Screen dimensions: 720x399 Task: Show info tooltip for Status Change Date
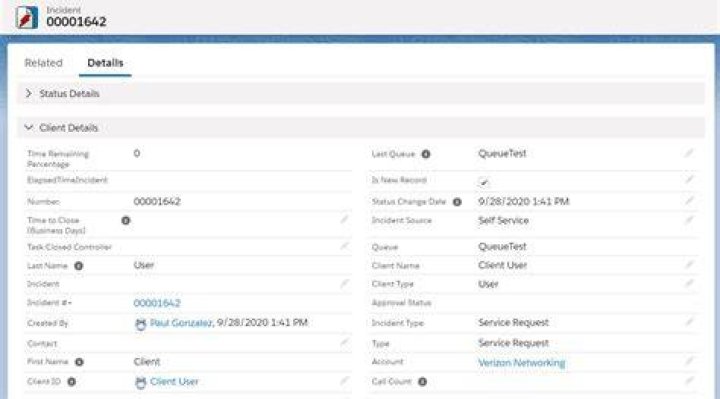pos(457,202)
